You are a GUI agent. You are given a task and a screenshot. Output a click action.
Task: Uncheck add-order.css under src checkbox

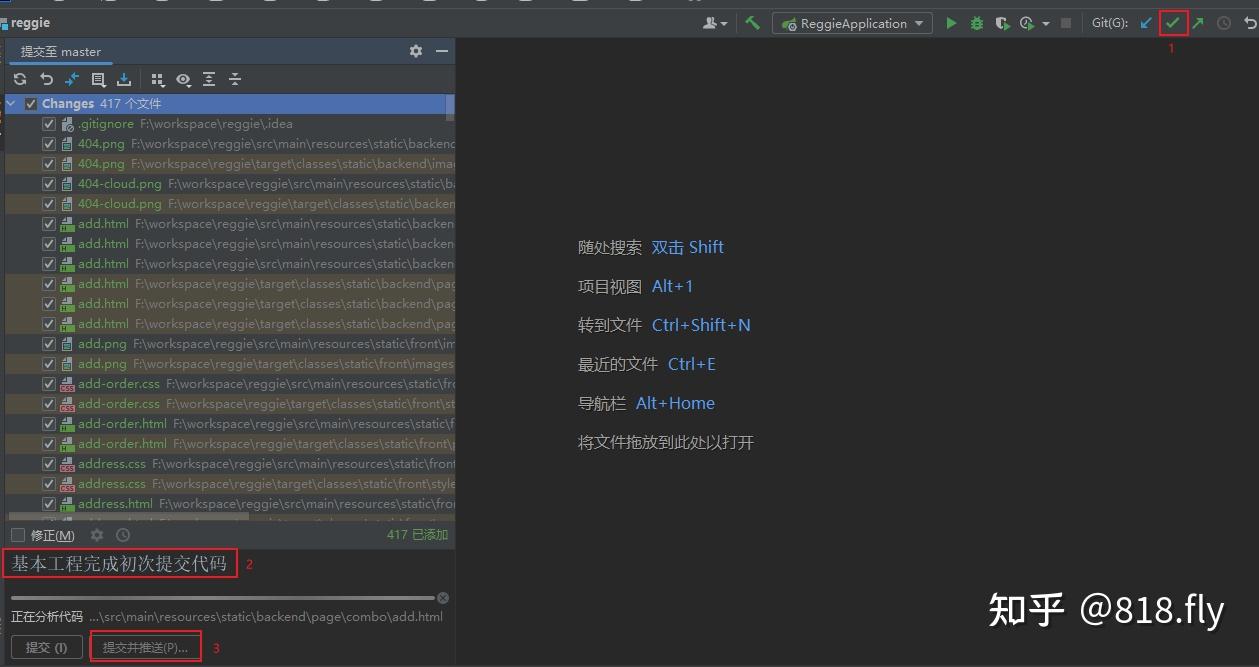tap(49, 384)
